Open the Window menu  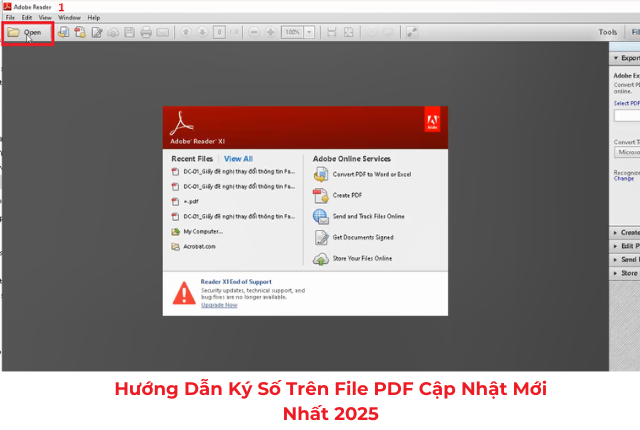click(69, 17)
